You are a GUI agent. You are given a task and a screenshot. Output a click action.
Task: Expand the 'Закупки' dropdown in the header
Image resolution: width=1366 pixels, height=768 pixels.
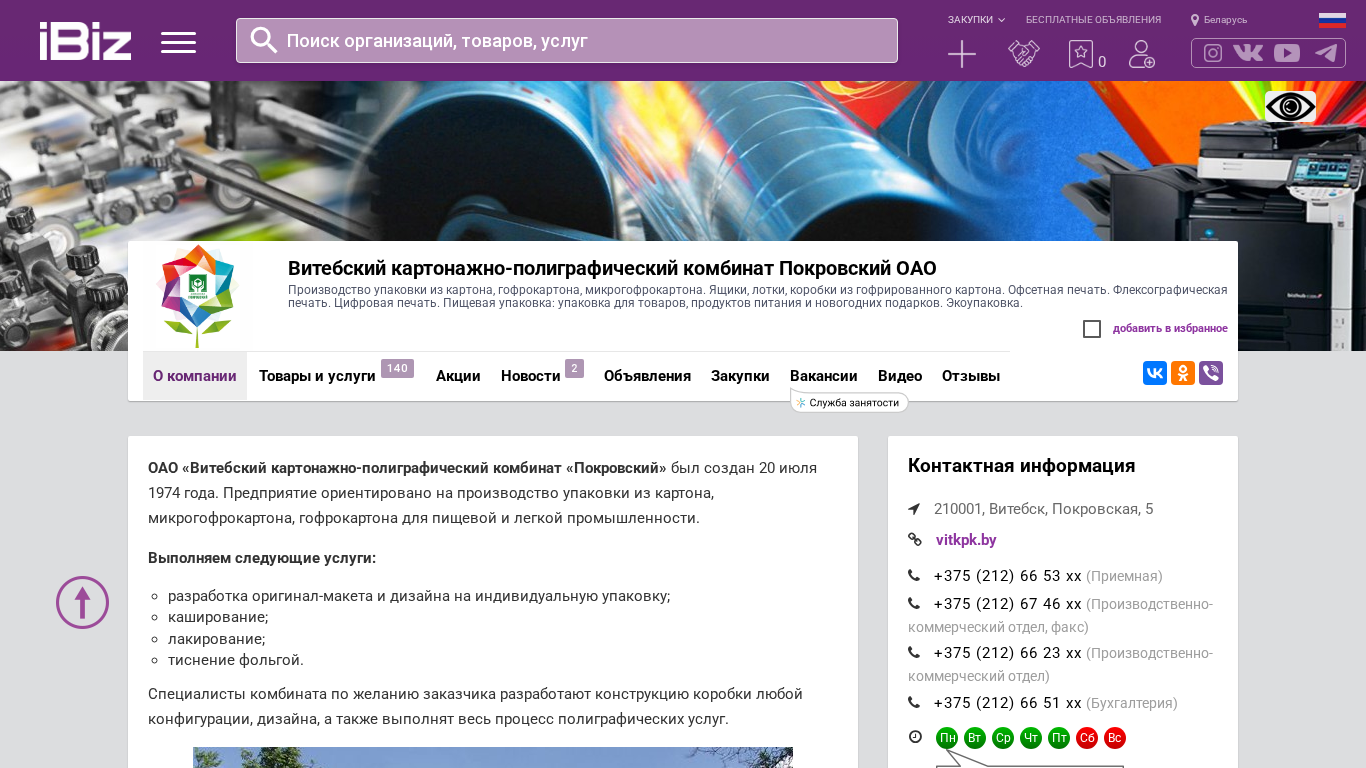pyautogui.click(x=976, y=20)
